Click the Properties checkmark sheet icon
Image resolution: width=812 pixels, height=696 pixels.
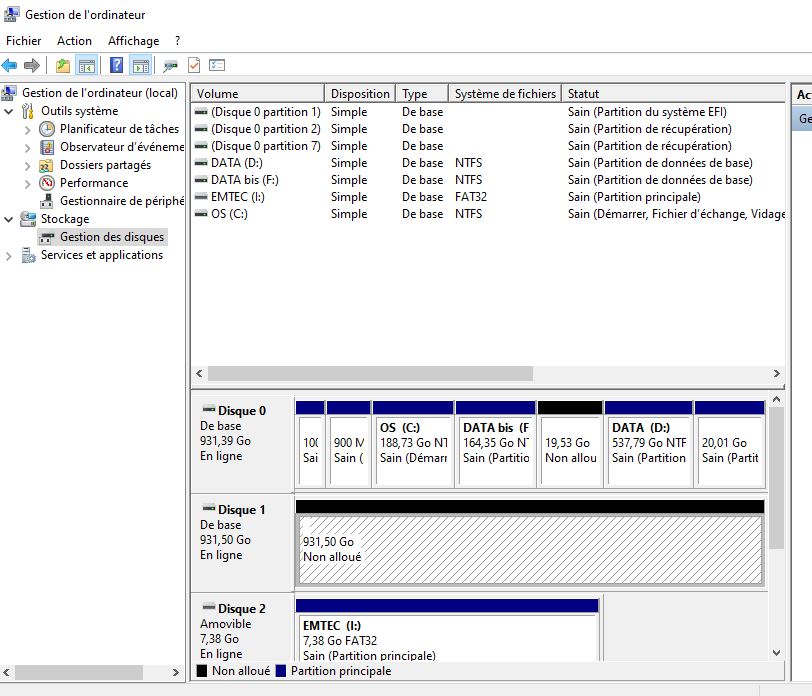coord(194,66)
